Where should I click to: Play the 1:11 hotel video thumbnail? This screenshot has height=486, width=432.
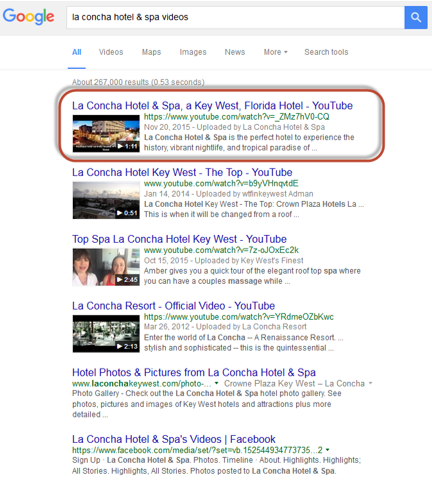tap(106, 133)
